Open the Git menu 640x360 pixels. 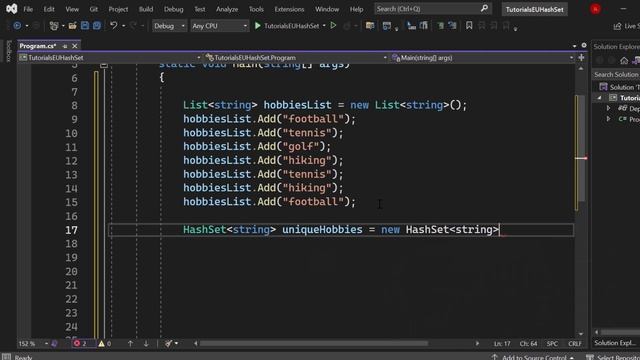(x=93, y=9)
